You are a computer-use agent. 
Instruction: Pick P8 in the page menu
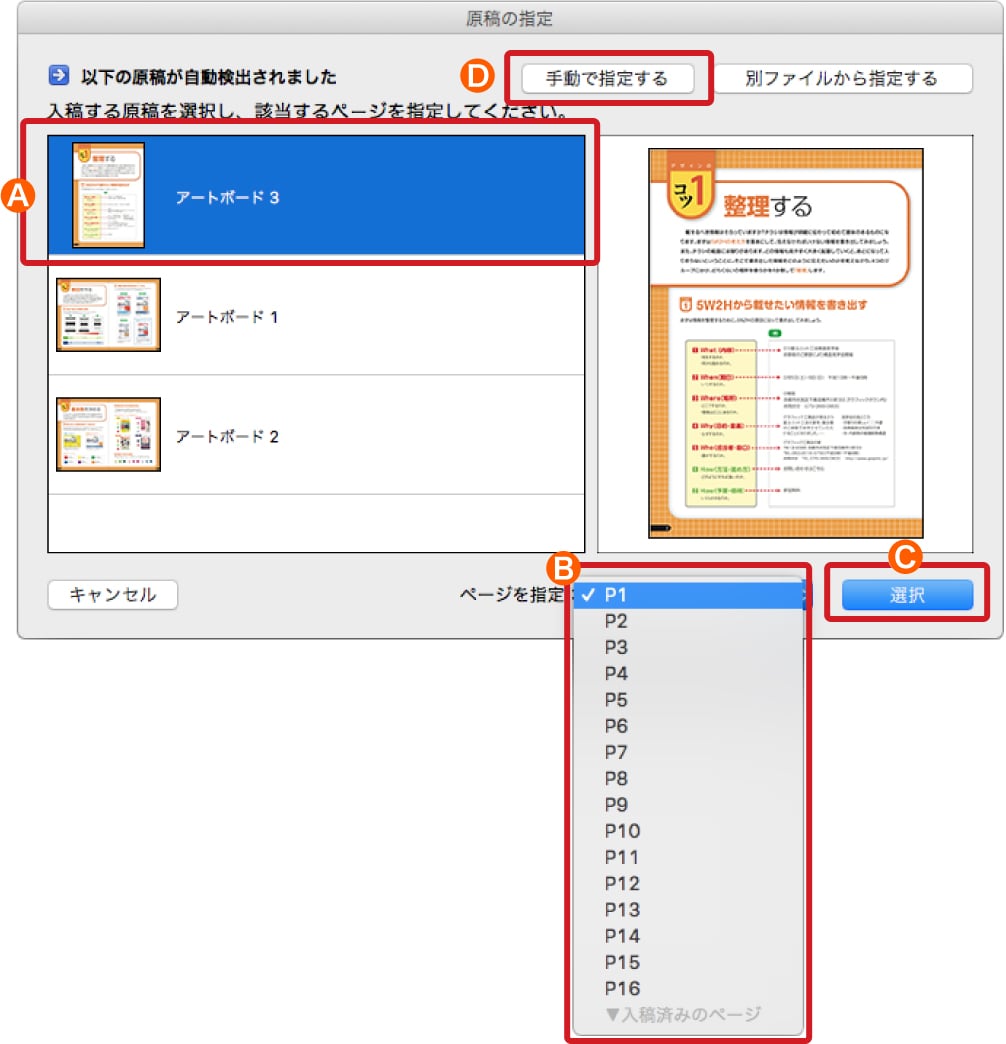pyautogui.click(x=616, y=778)
